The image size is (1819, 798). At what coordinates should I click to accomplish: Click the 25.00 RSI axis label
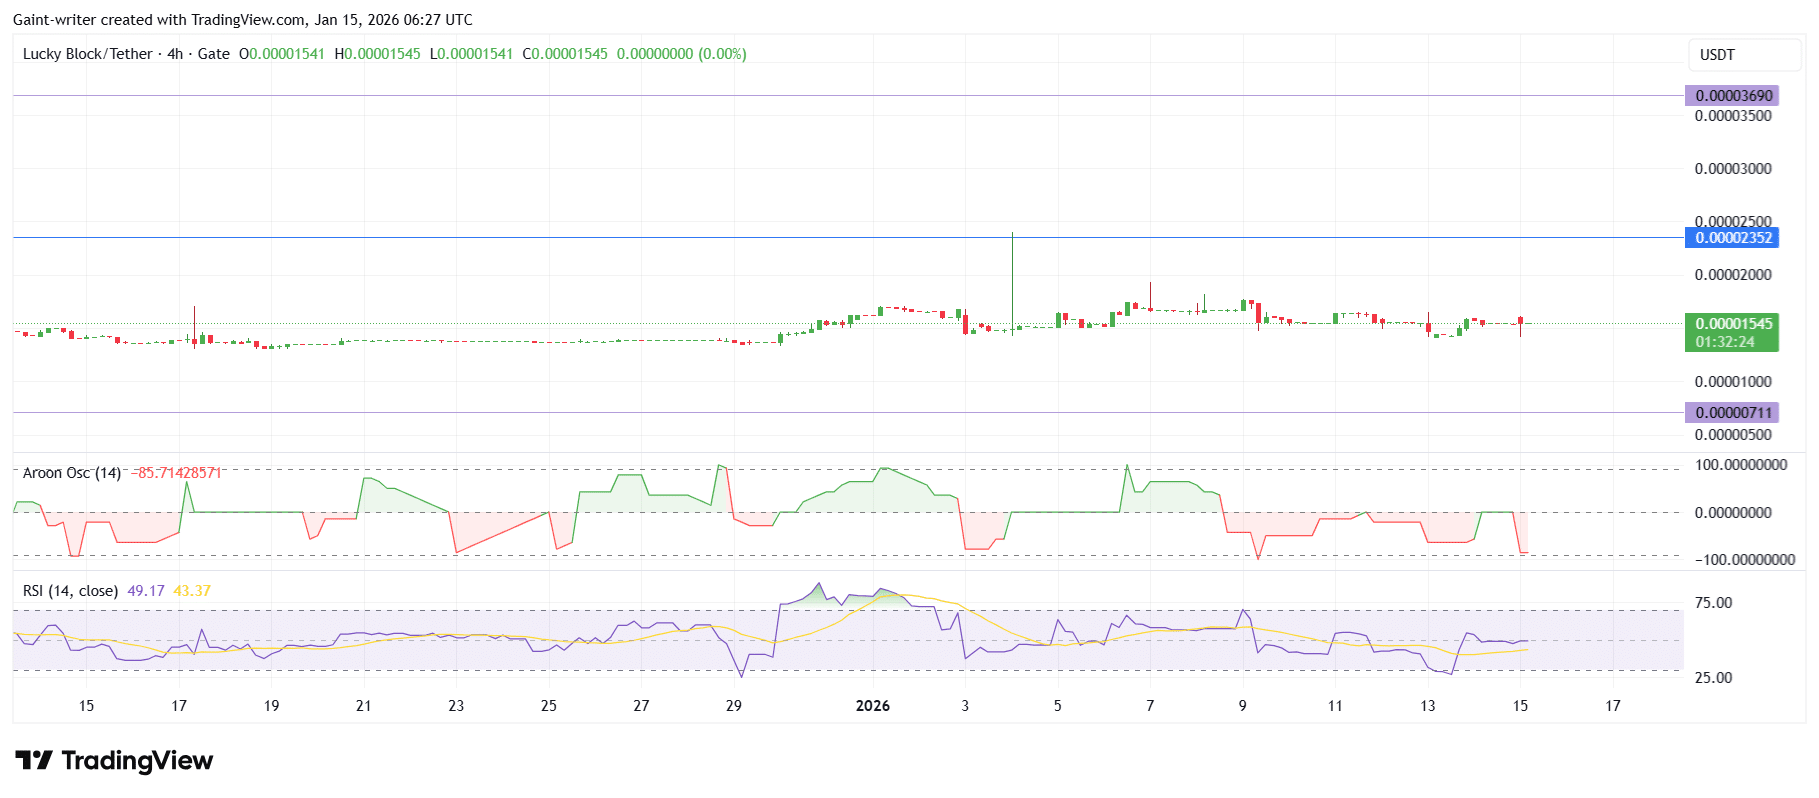coord(1713,678)
